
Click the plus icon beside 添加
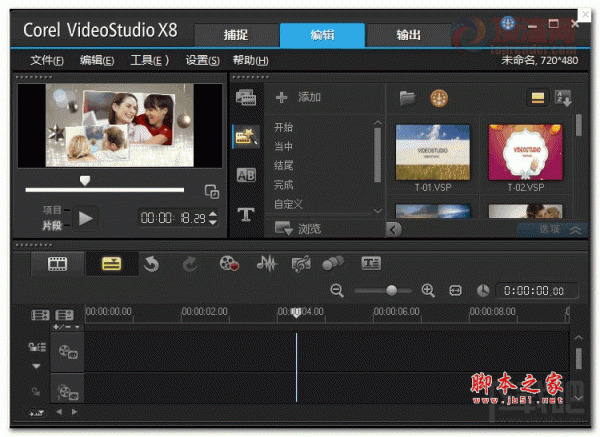point(282,97)
